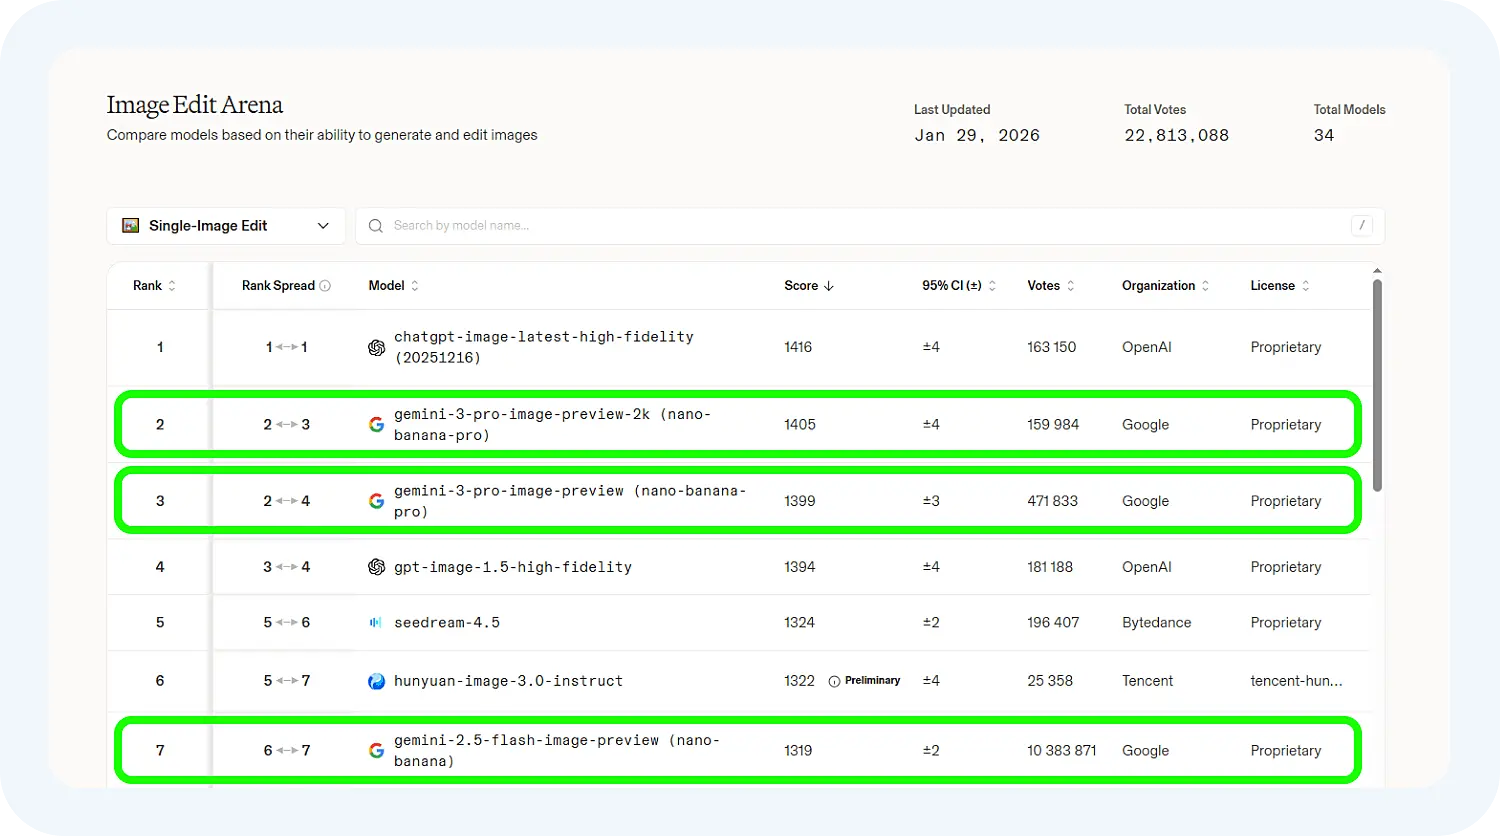Image resolution: width=1500 pixels, height=836 pixels.
Task: Click the OpenAI logo beside chatgpt-image-latest-high-fidelity
Action: pyautogui.click(x=376, y=348)
